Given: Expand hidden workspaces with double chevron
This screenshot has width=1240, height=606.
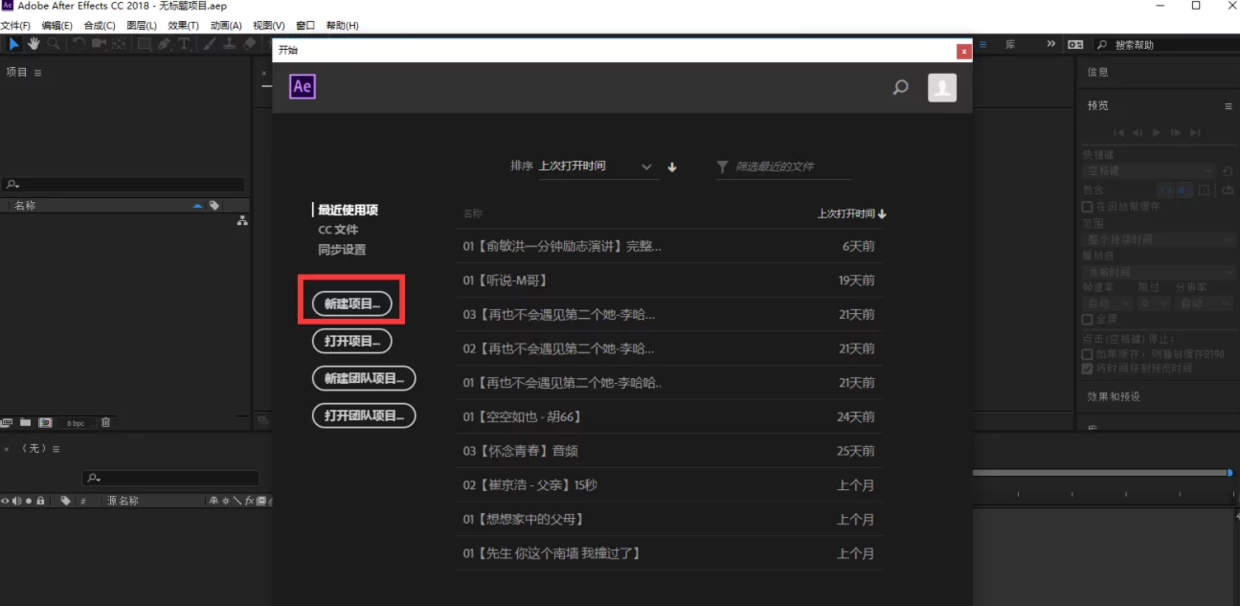Looking at the screenshot, I should (1051, 44).
